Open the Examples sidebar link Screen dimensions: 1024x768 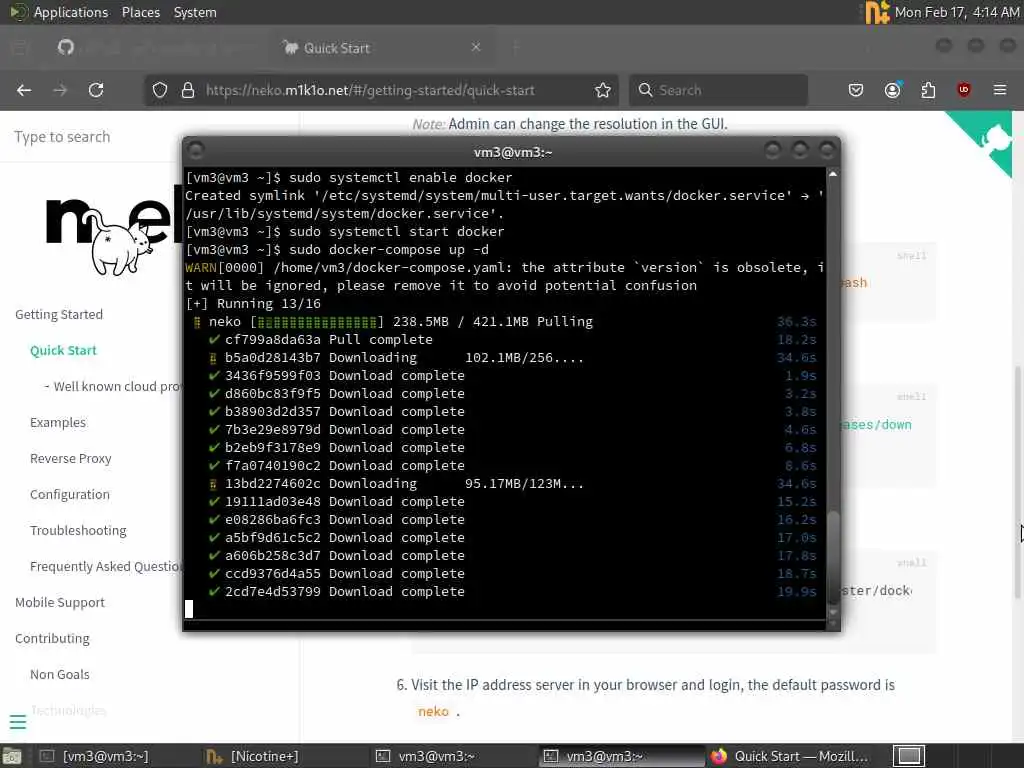(x=57, y=423)
